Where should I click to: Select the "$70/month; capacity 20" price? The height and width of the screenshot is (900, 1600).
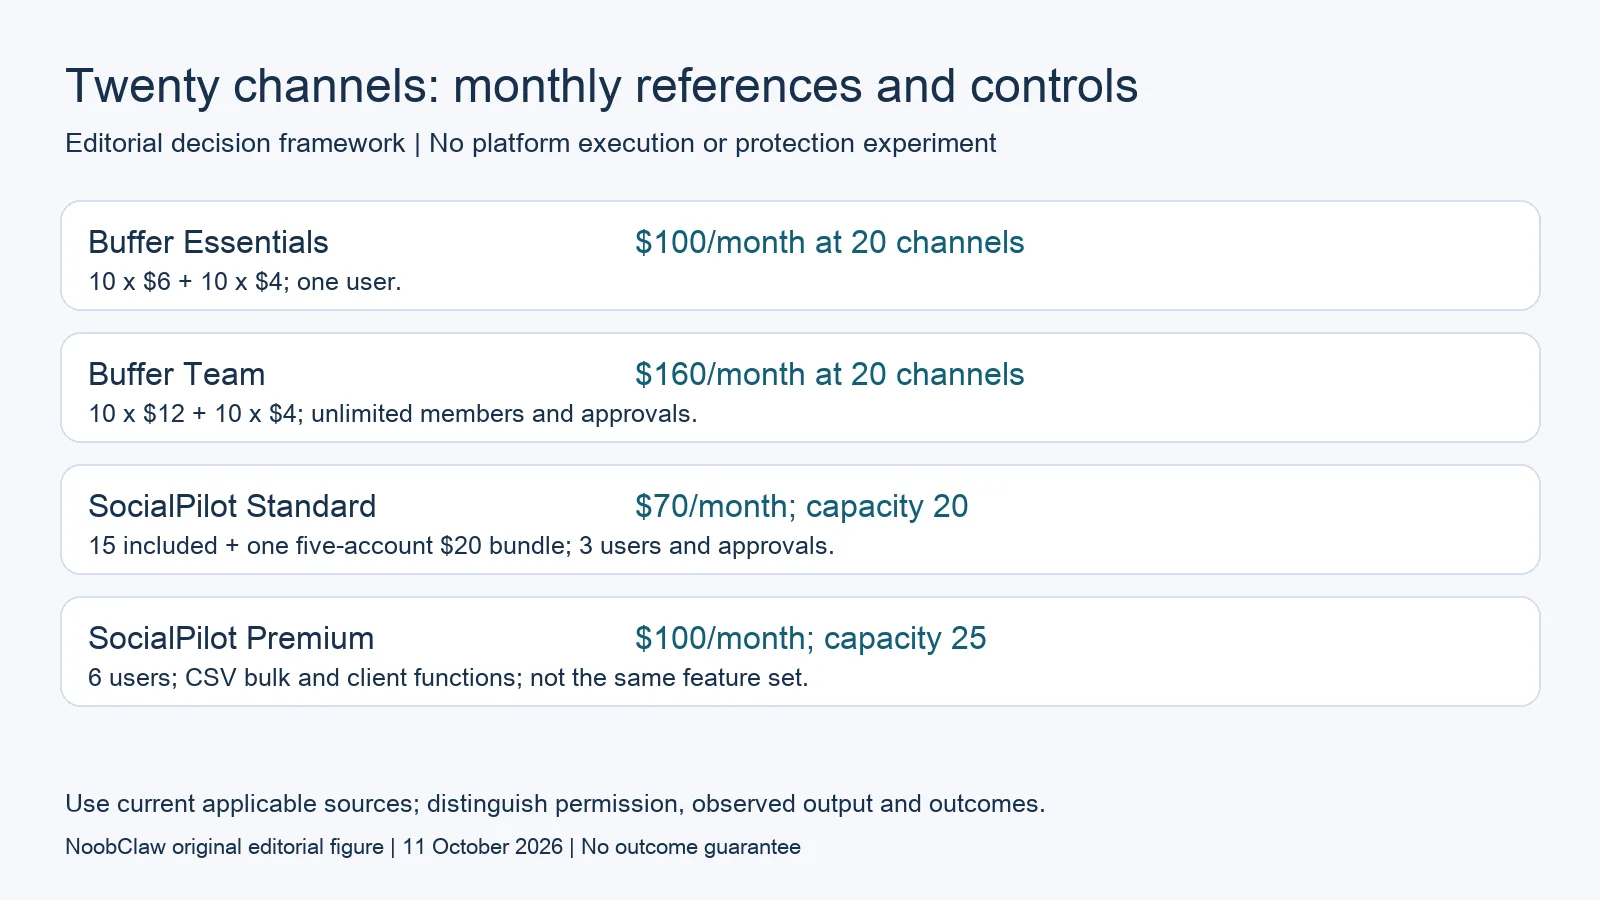801,506
